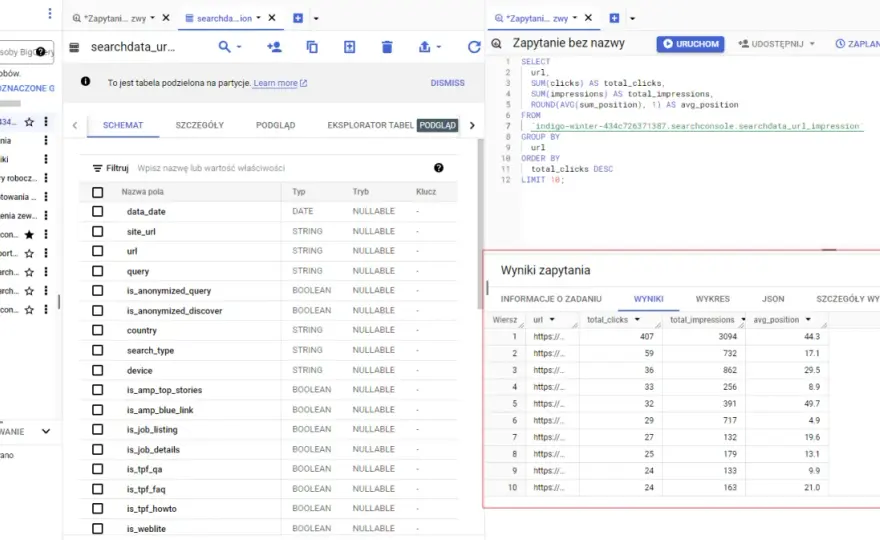
Task: Open the new tab plus icon in right pane
Action: pyautogui.click(x=615, y=19)
